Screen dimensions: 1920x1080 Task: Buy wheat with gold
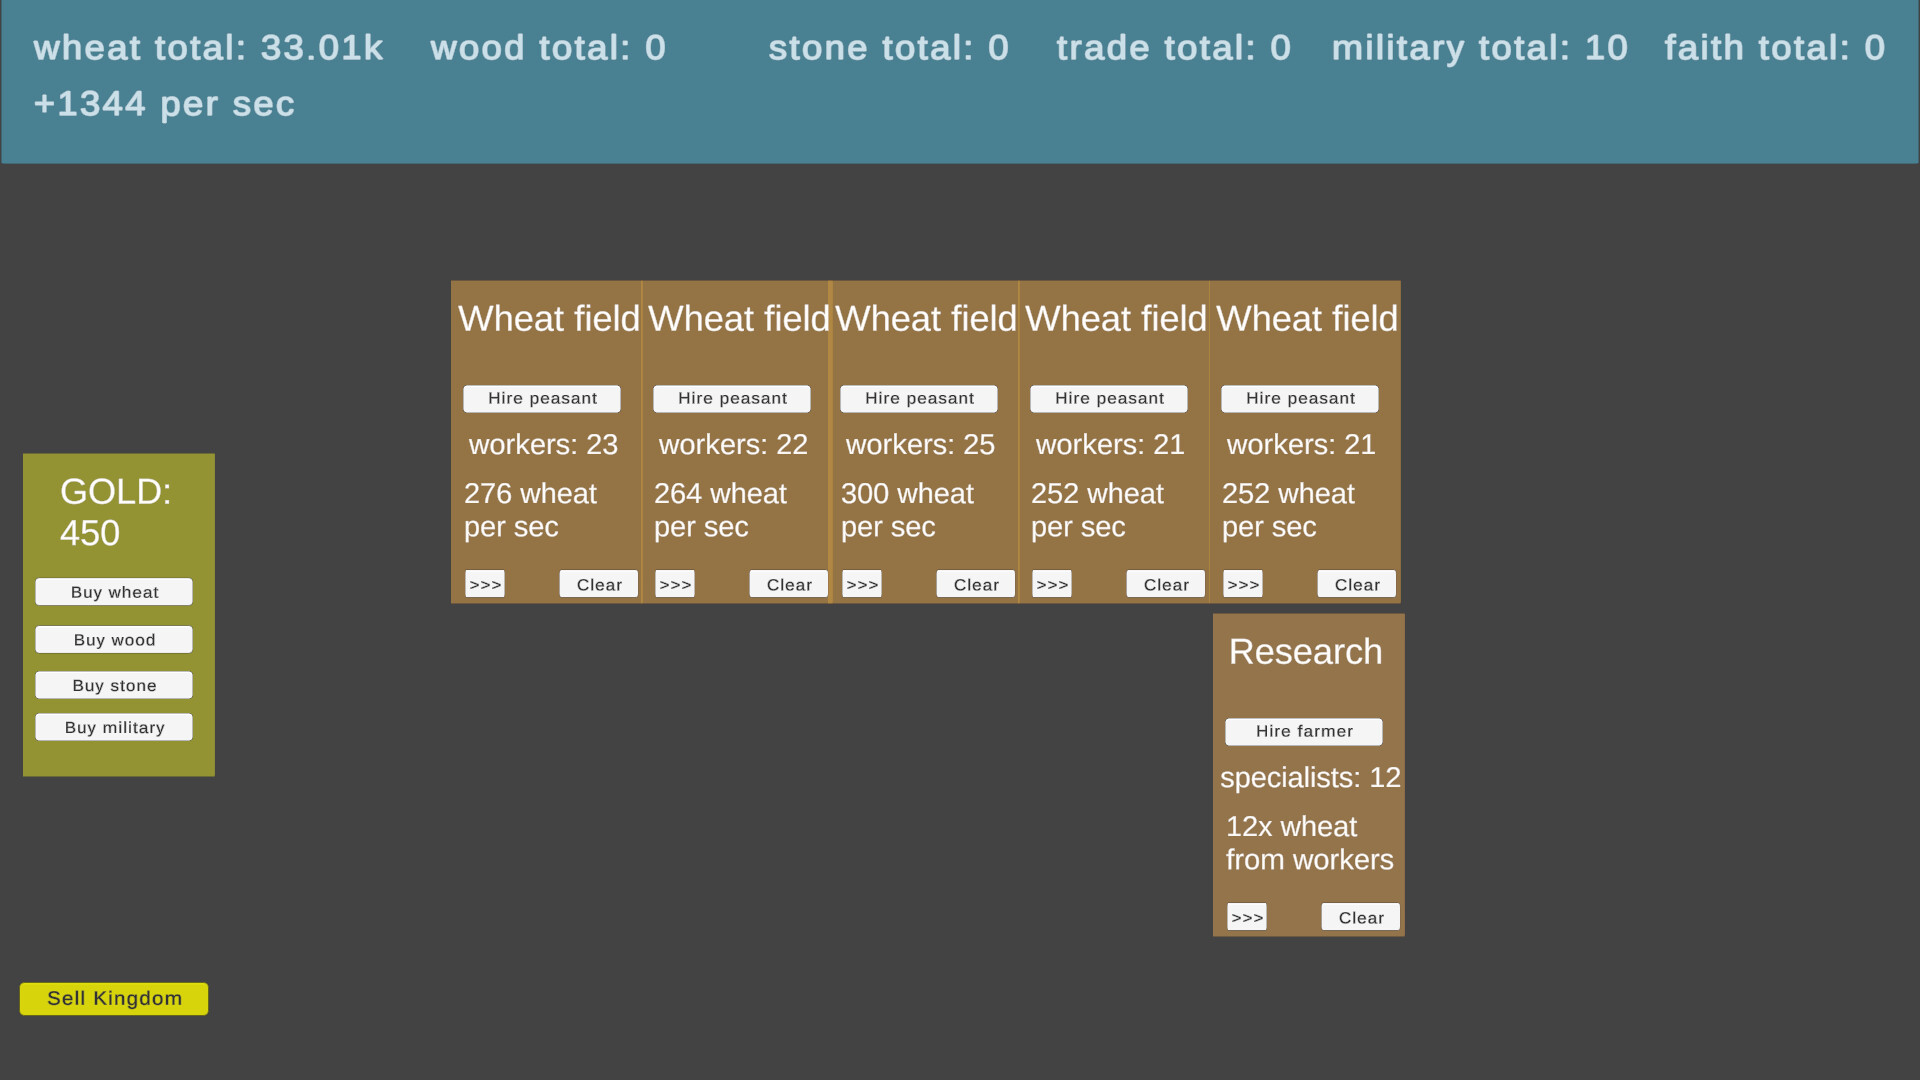[114, 592]
